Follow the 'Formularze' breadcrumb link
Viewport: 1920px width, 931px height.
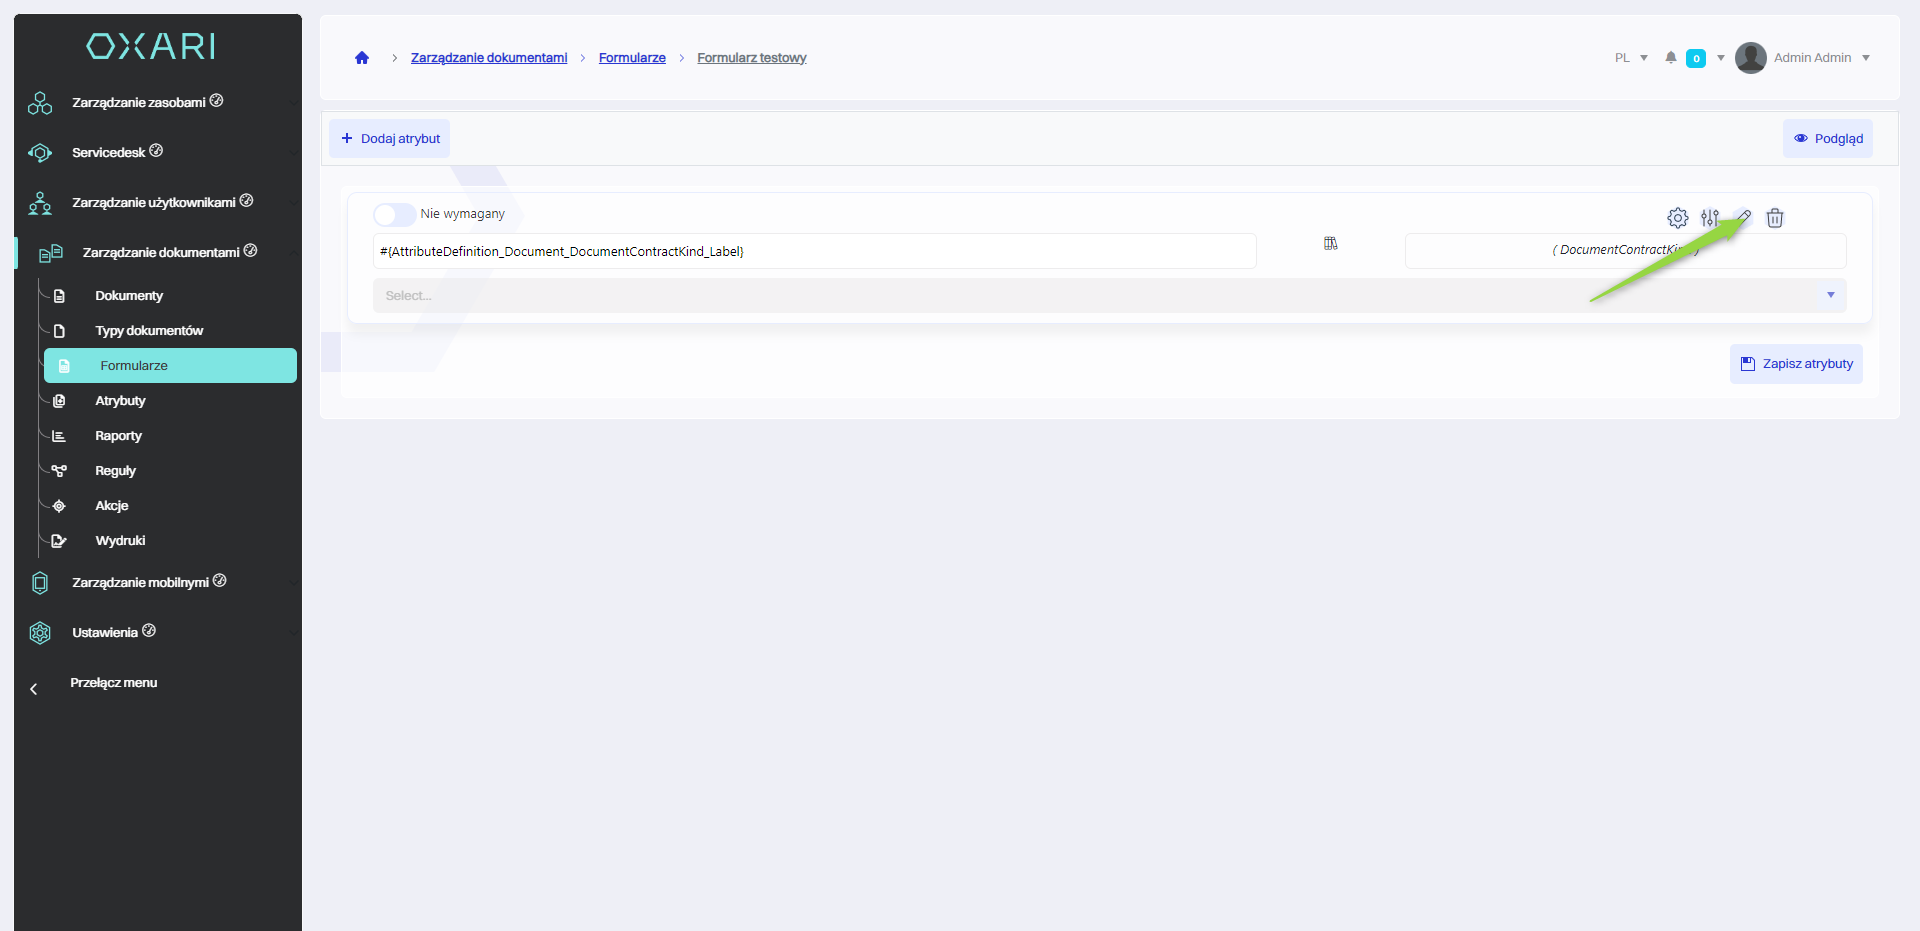[632, 58]
